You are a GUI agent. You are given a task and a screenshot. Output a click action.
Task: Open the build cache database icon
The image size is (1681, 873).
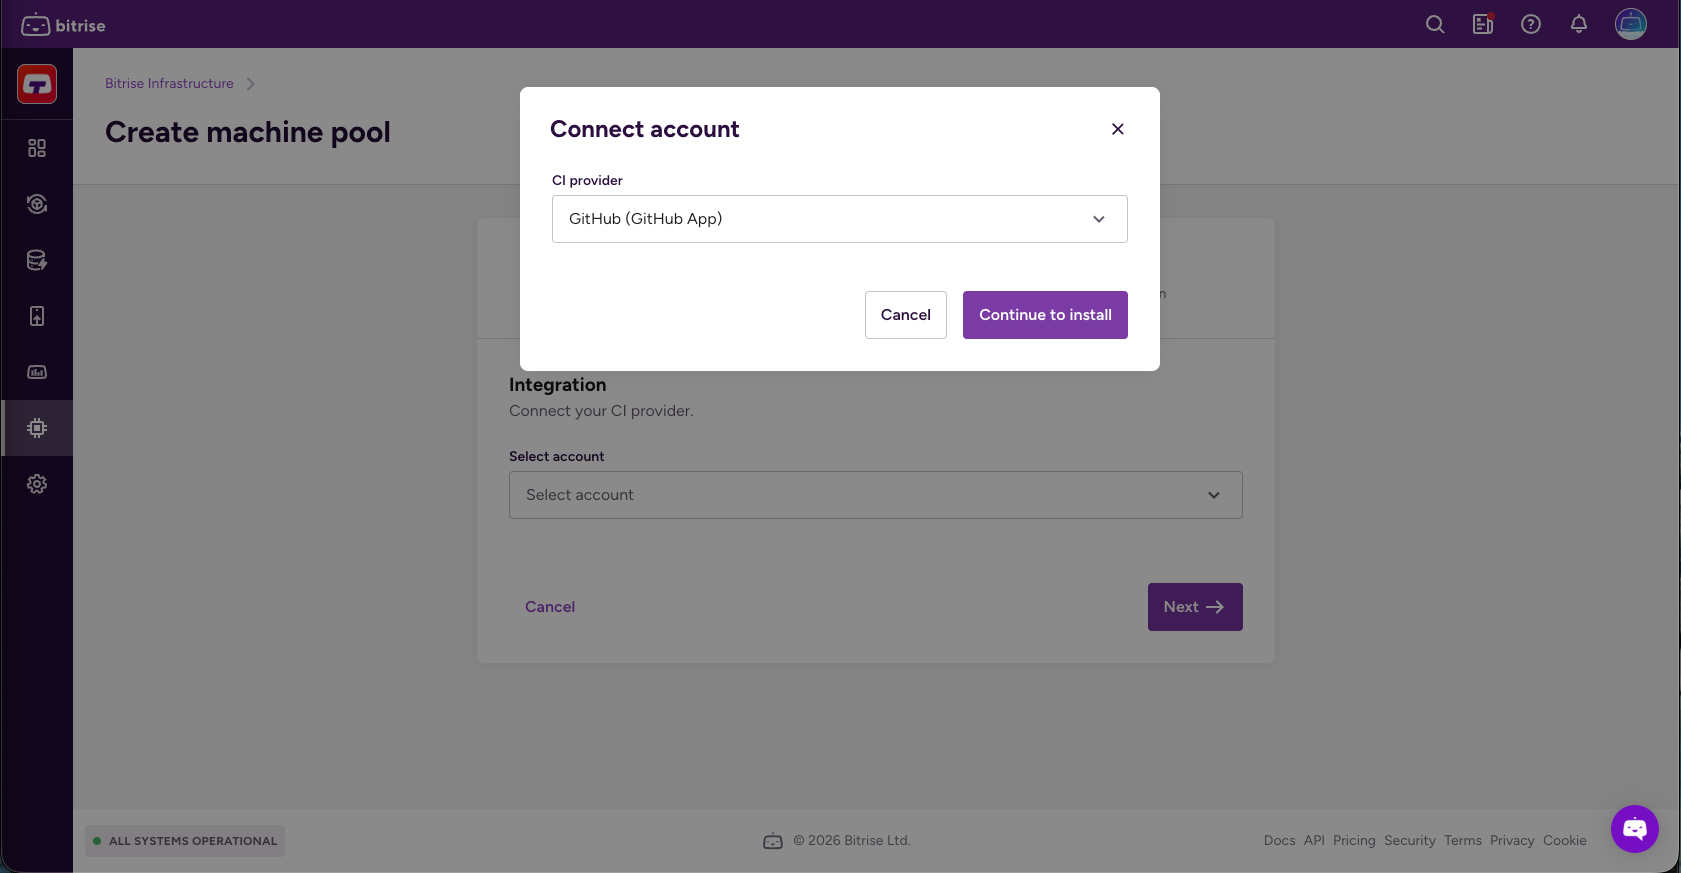pos(37,259)
